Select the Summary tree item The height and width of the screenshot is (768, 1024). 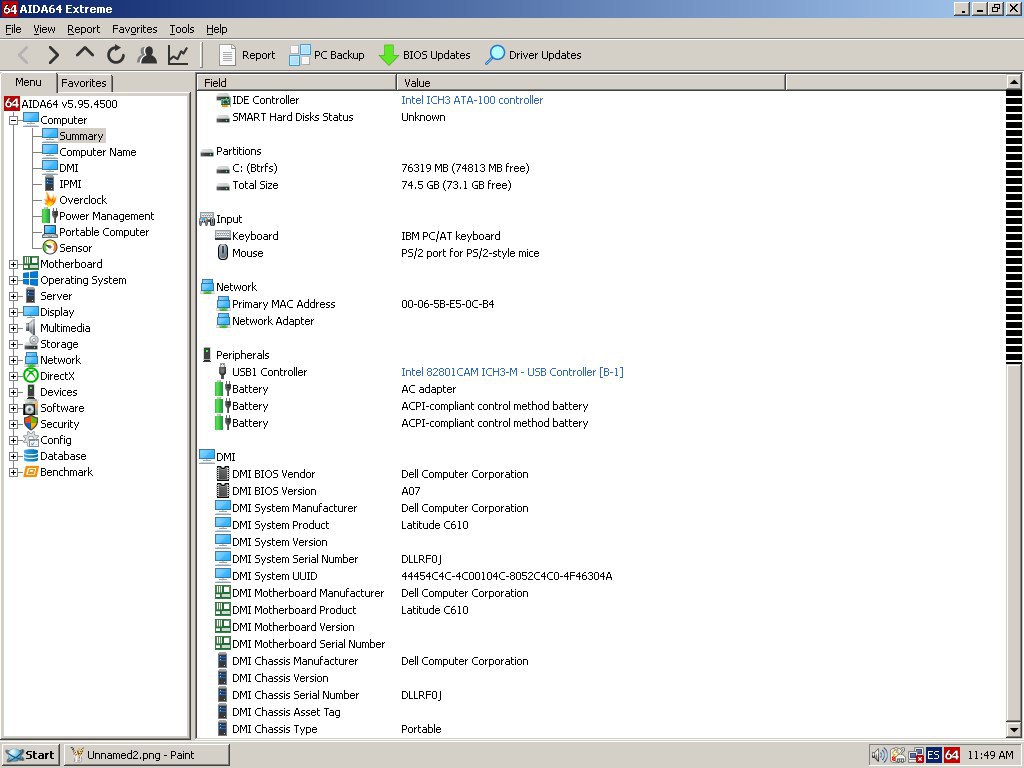pyautogui.click(x=81, y=136)
